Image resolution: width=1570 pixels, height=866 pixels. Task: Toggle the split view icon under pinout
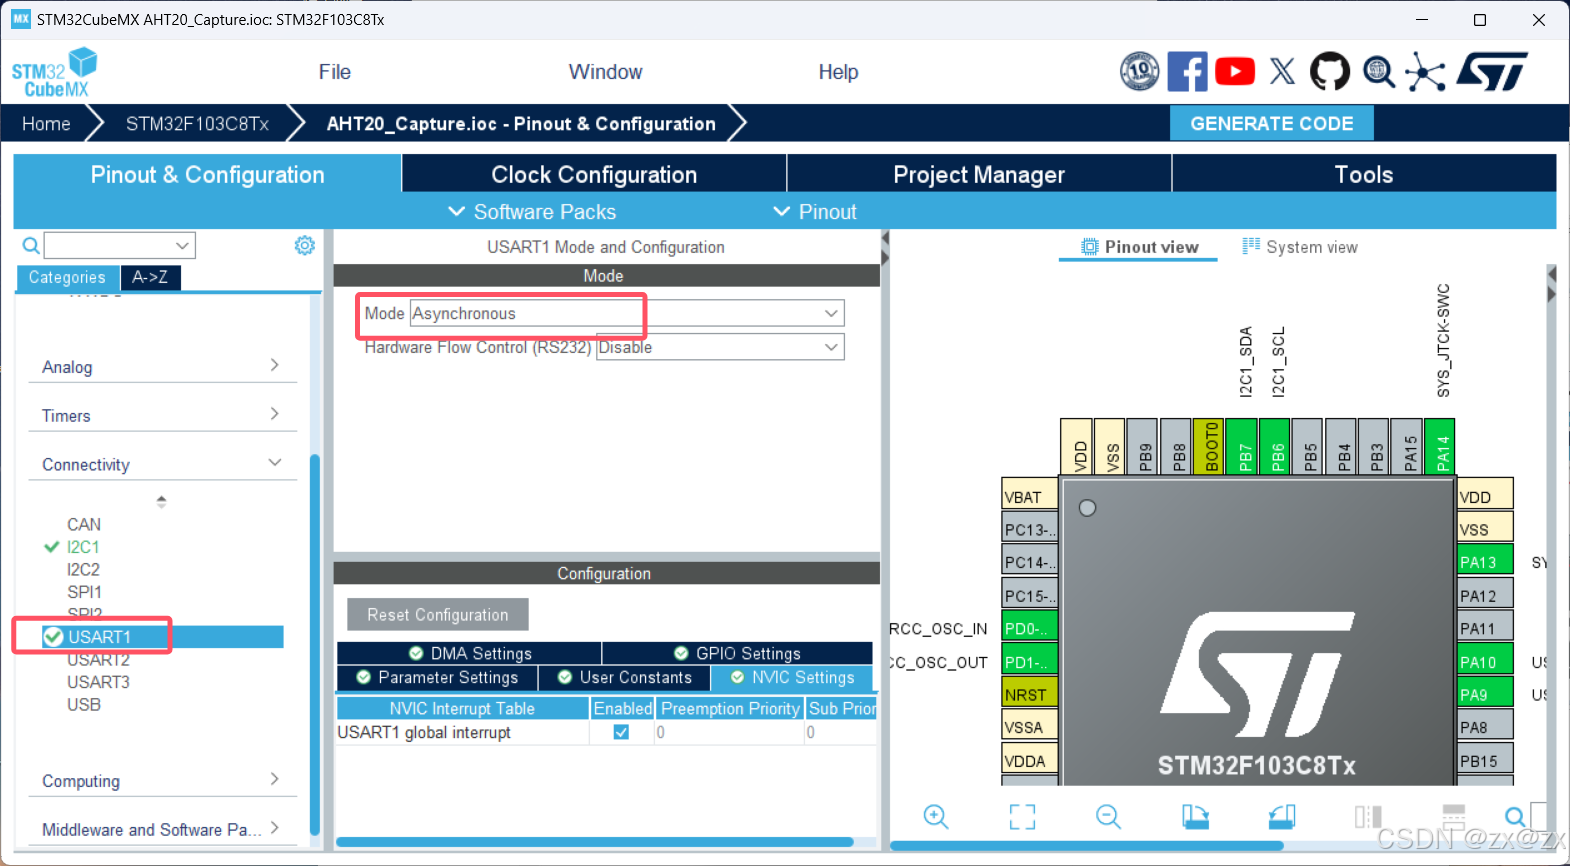pyautogui.click(x=1368, y=817)
